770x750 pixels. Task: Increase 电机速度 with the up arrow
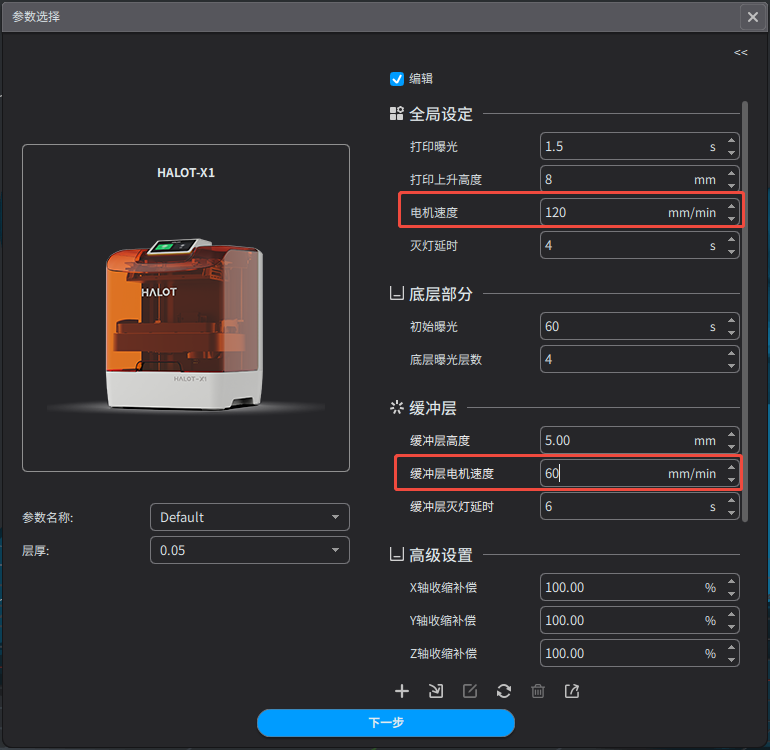tap(731, 206)
